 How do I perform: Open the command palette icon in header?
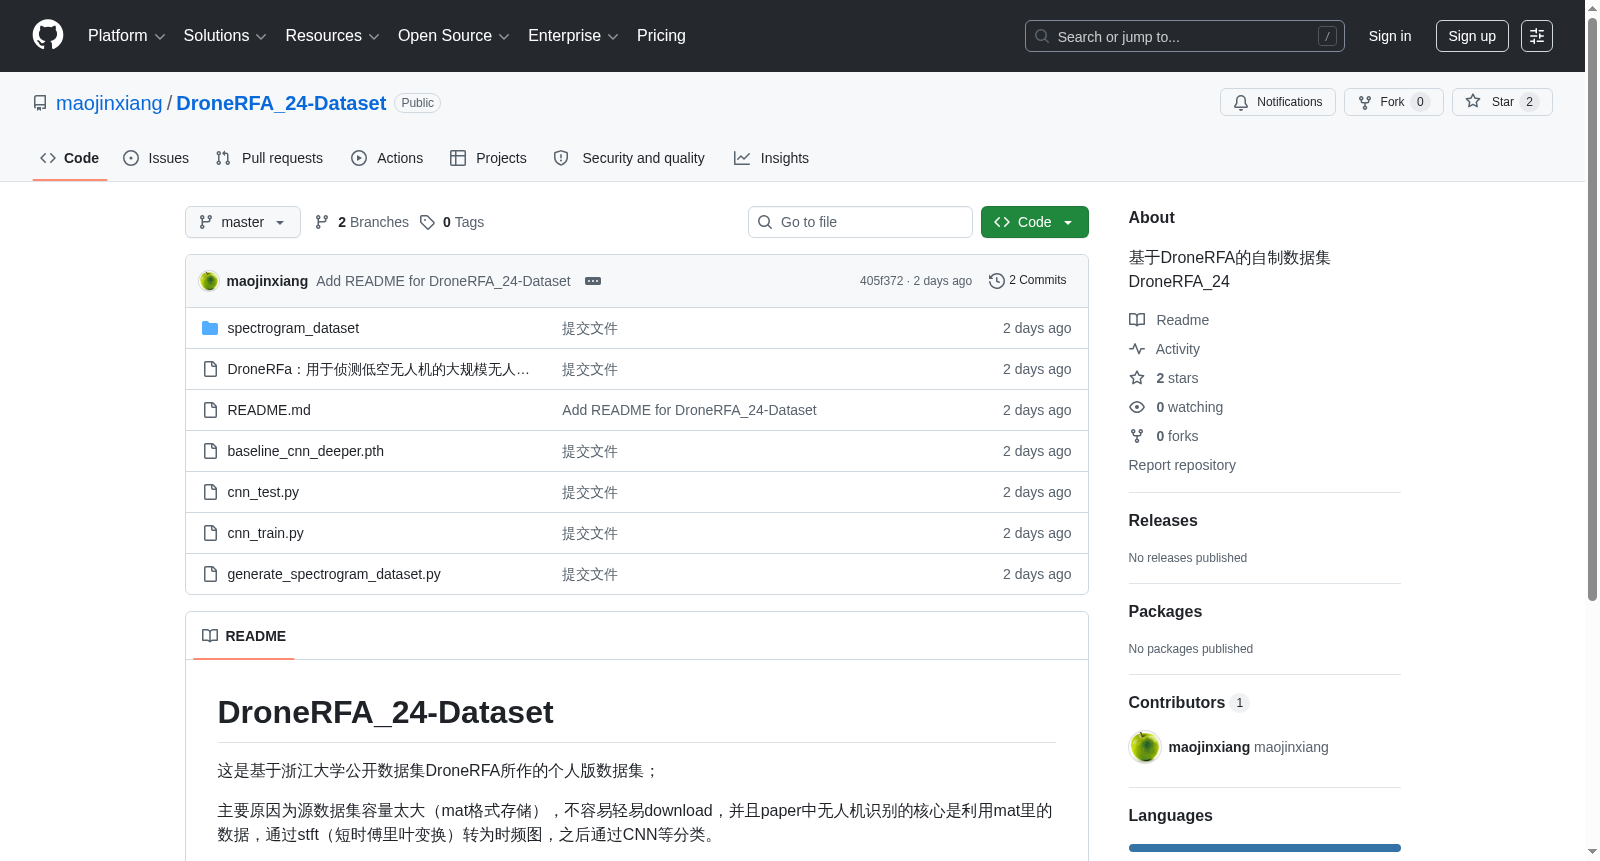point(1536,36)
